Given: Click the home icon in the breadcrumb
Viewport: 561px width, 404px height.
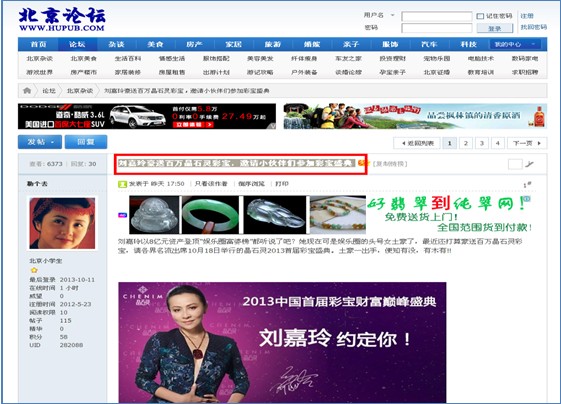Looking at the screenshot, I should [x=27, y=91].
